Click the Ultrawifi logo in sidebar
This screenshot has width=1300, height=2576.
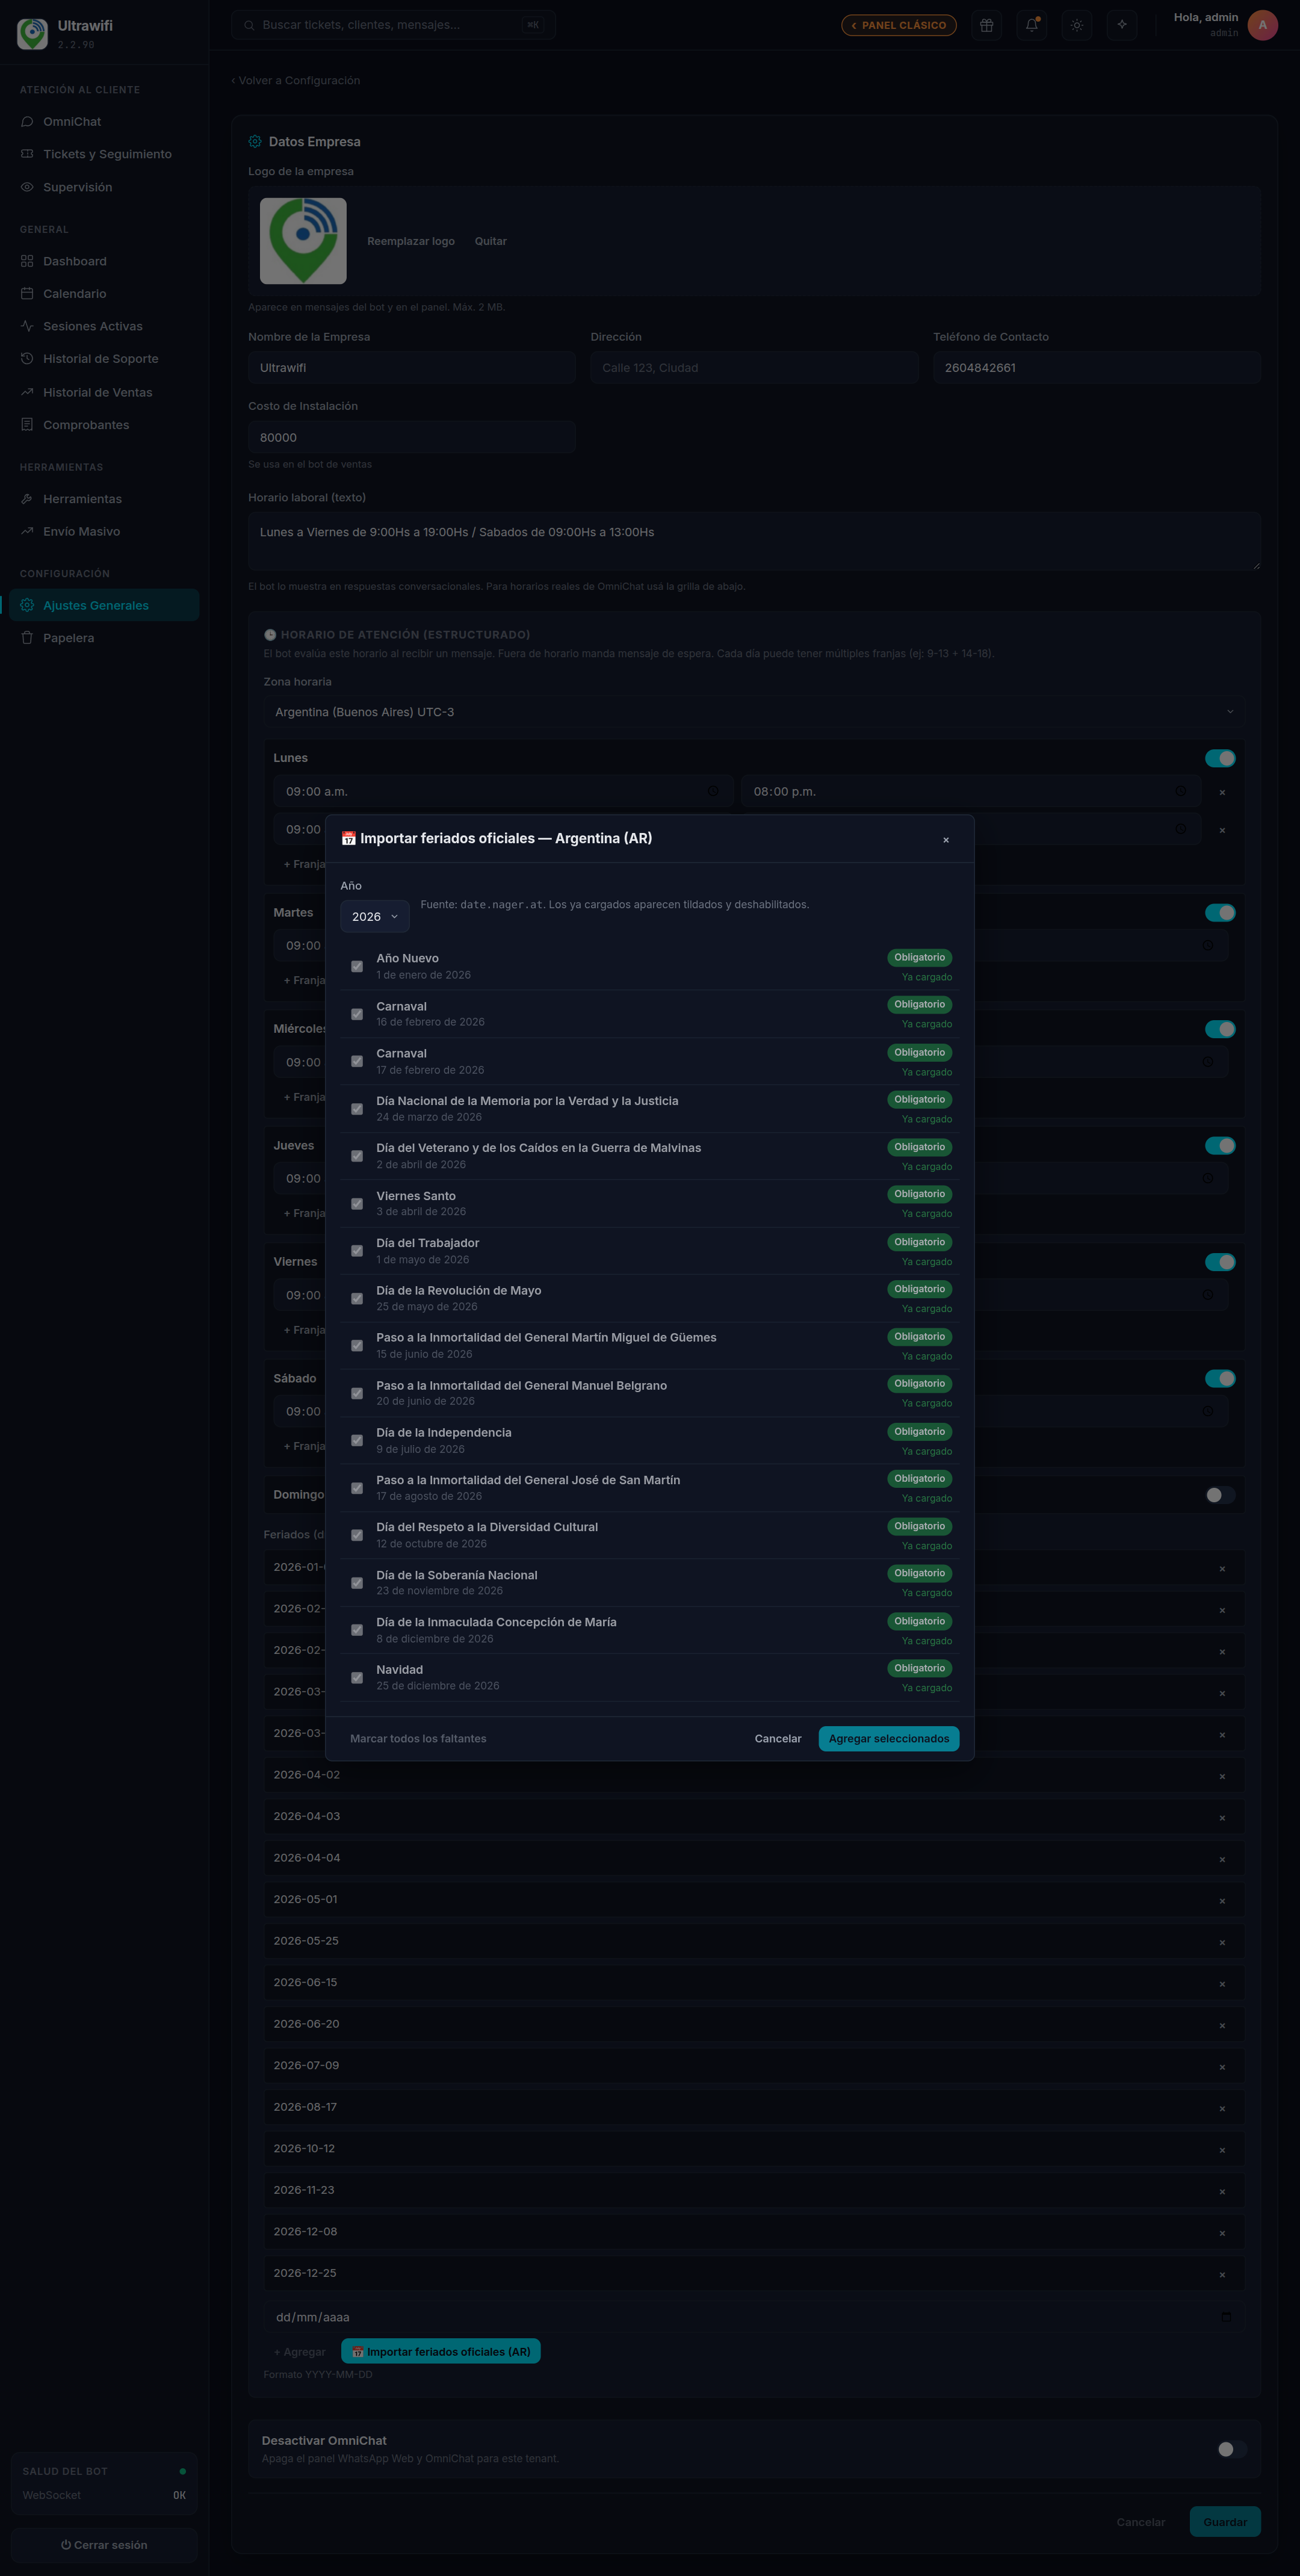pyautogui.click(x=33, y=33)
